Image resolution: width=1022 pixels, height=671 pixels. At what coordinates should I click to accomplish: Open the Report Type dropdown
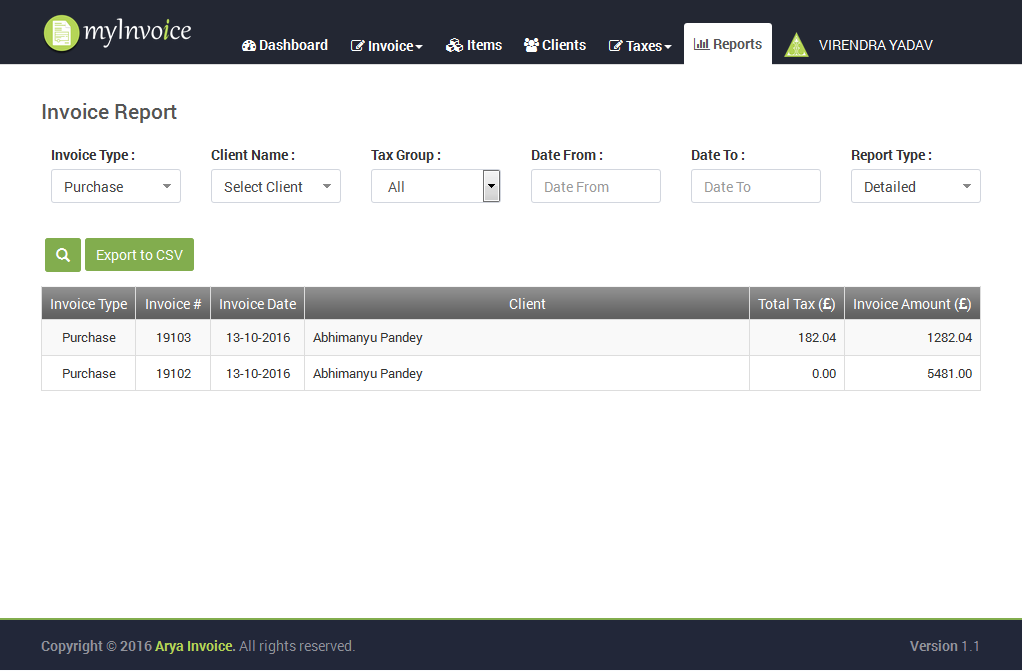pos(915,187)
